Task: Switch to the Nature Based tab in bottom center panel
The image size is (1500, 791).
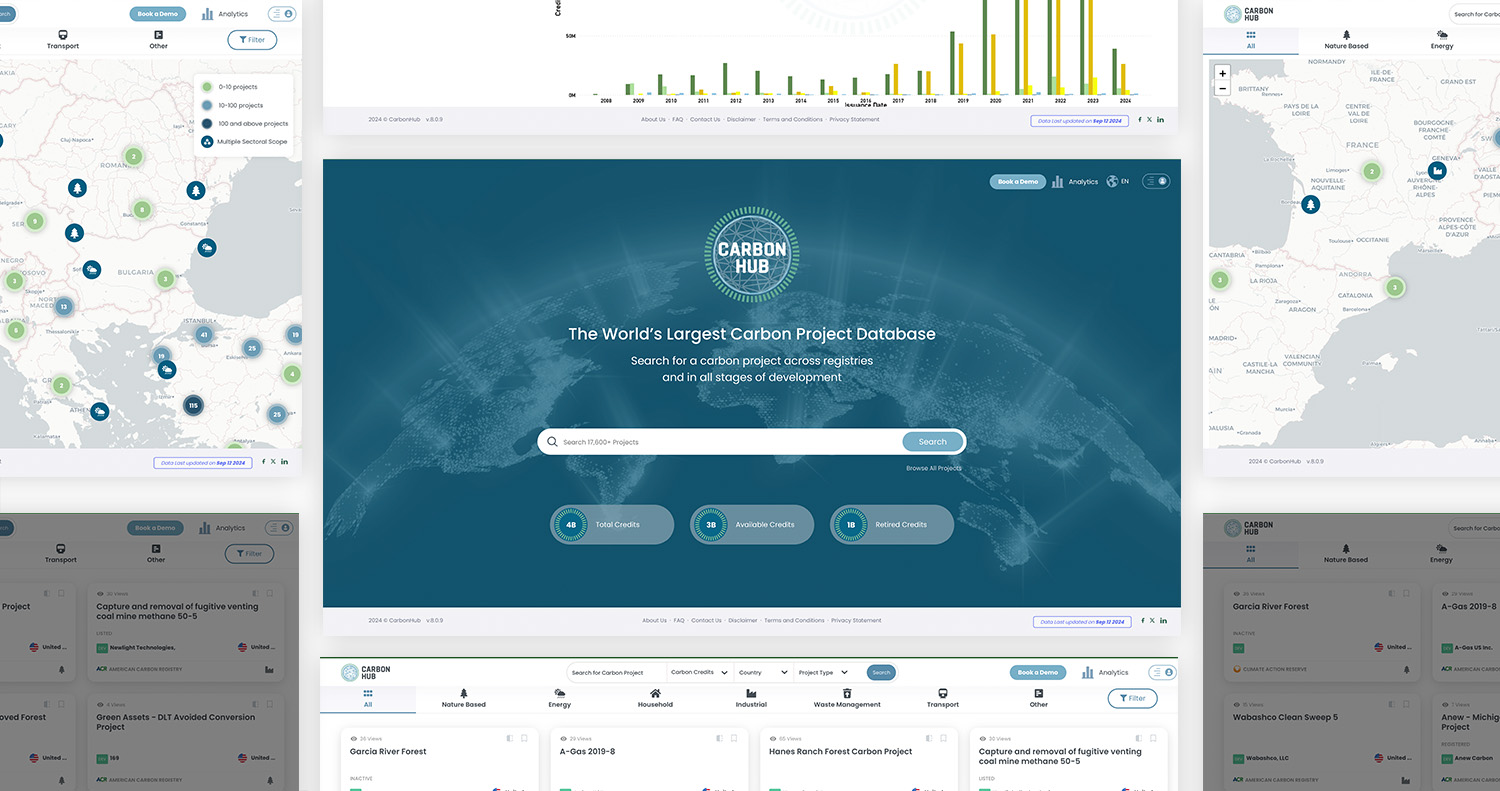Action: tap(463, 698)
